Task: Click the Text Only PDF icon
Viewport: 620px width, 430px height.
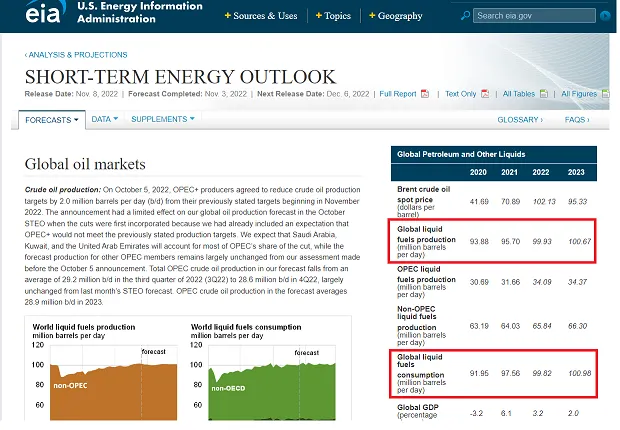Action: point(485,94)
